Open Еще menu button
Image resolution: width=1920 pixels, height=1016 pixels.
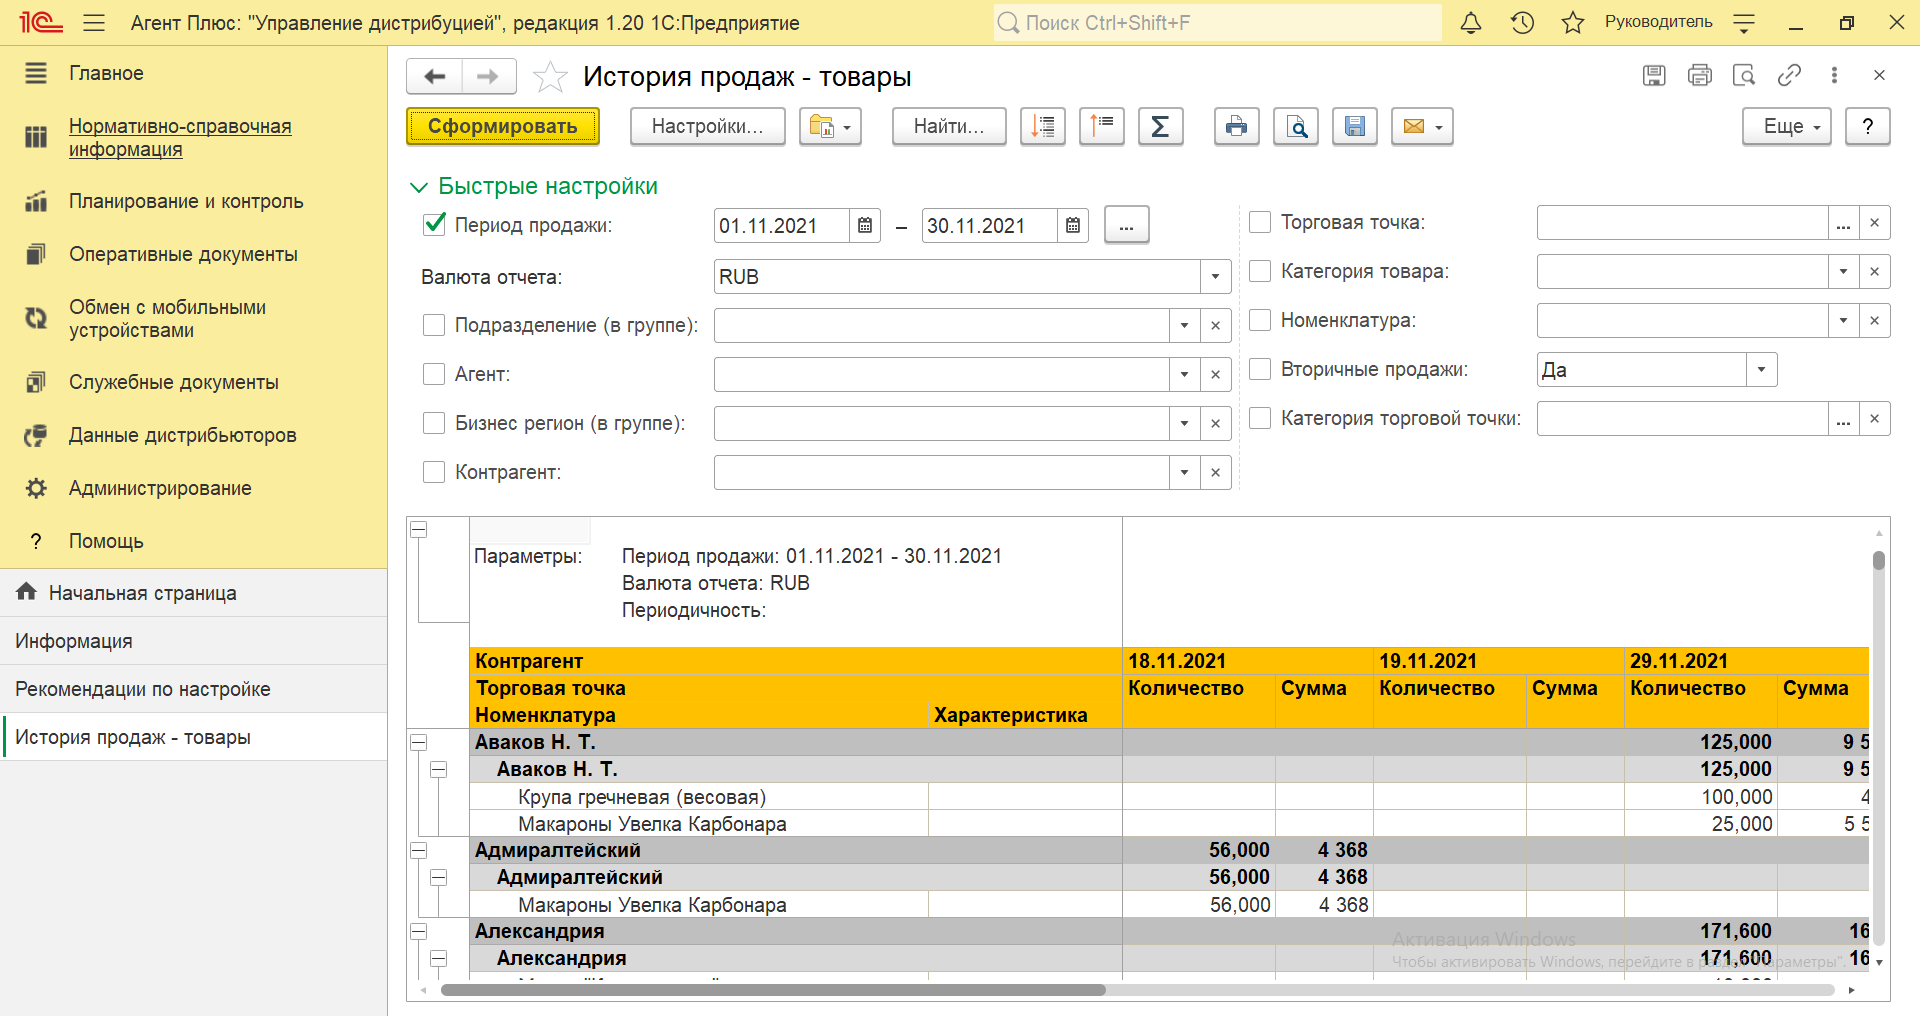click(x=1786, y=127)
